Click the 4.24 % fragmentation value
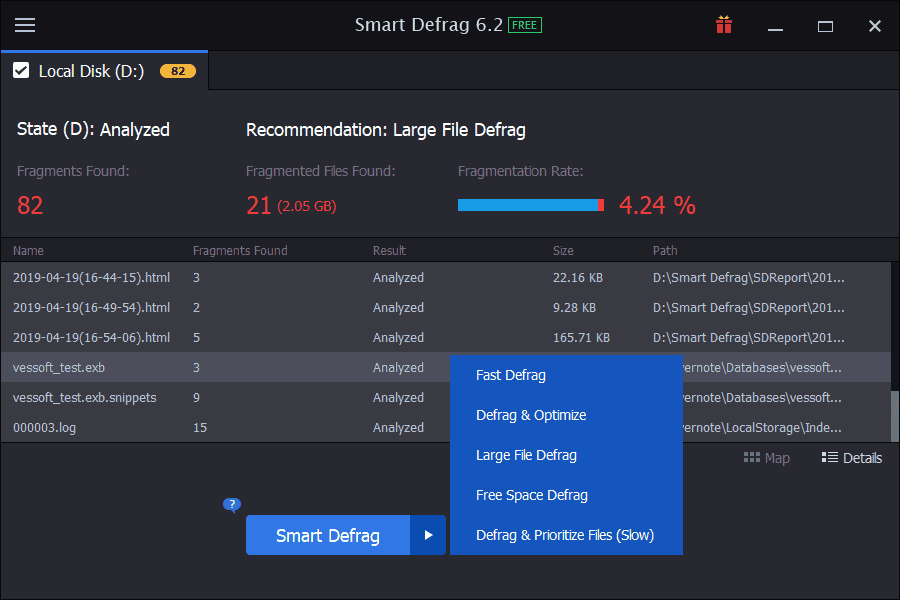900x600 pixels. click(x=657, y=205)
